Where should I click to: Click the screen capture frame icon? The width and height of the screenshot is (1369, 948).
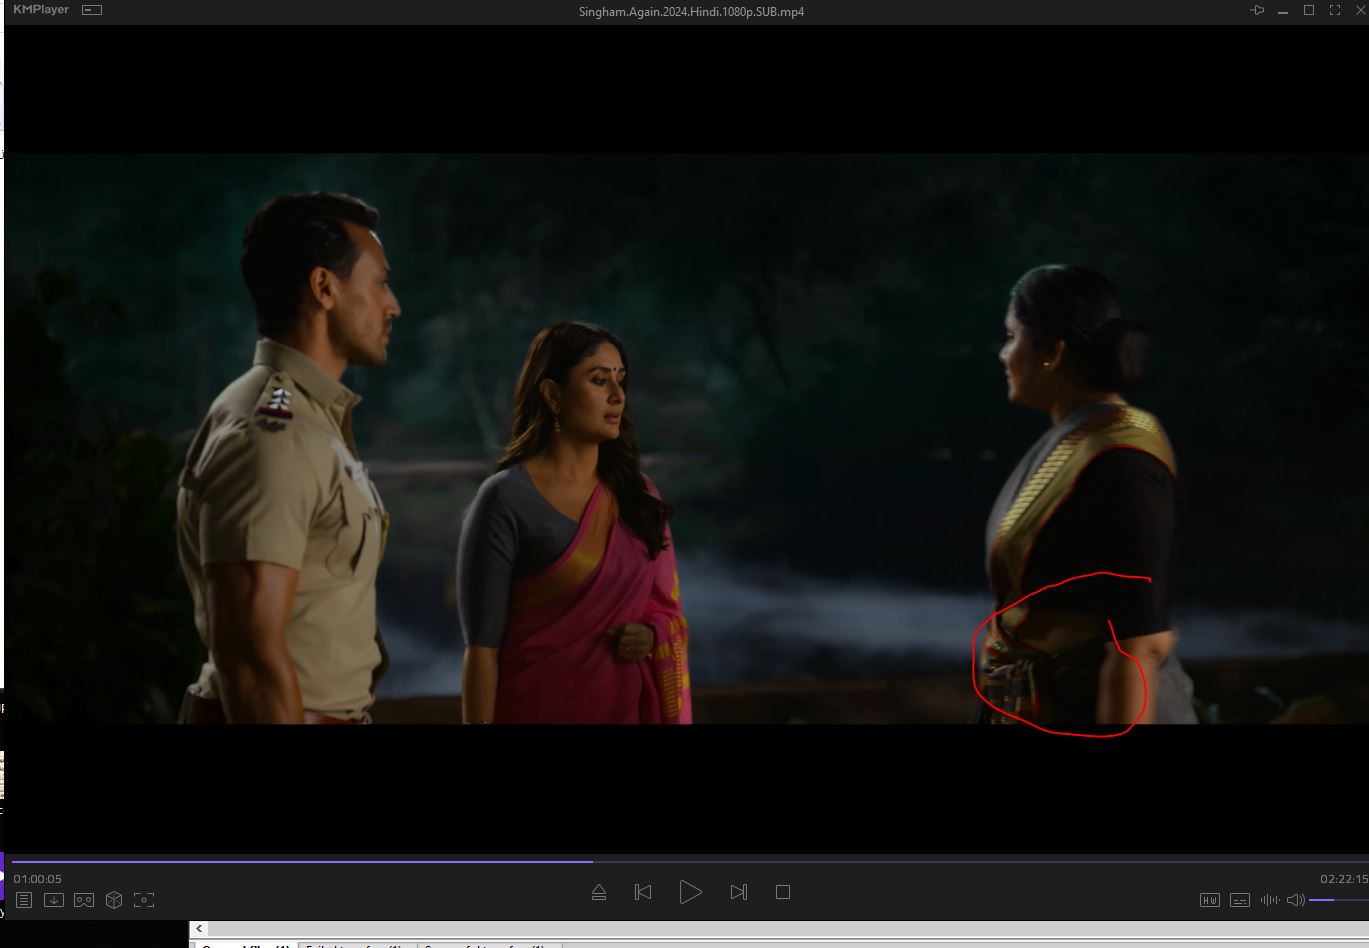point(144,900)
